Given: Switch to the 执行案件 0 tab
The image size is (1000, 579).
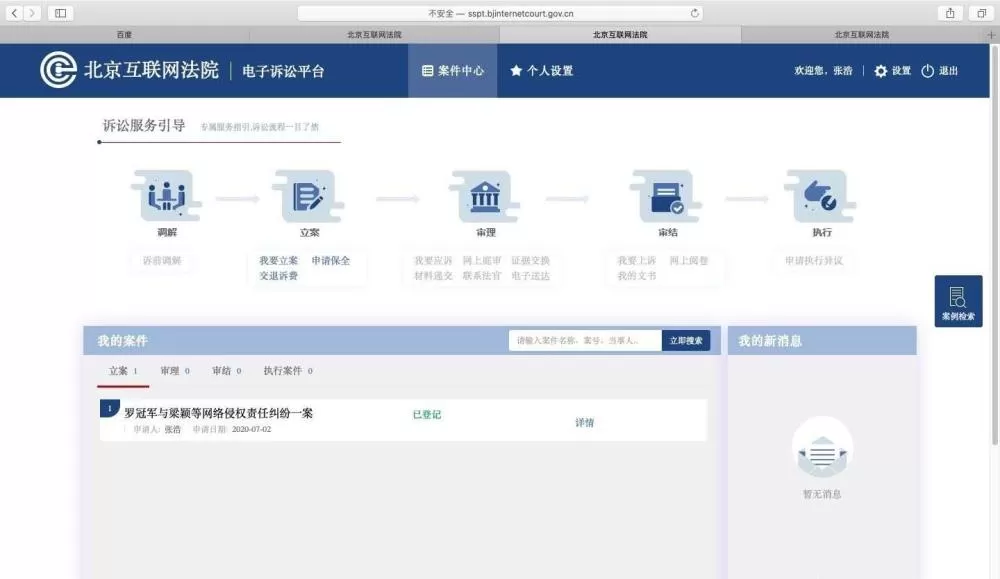Looking at the screenshot, I should pyautogui.click(x=288, y=370).
